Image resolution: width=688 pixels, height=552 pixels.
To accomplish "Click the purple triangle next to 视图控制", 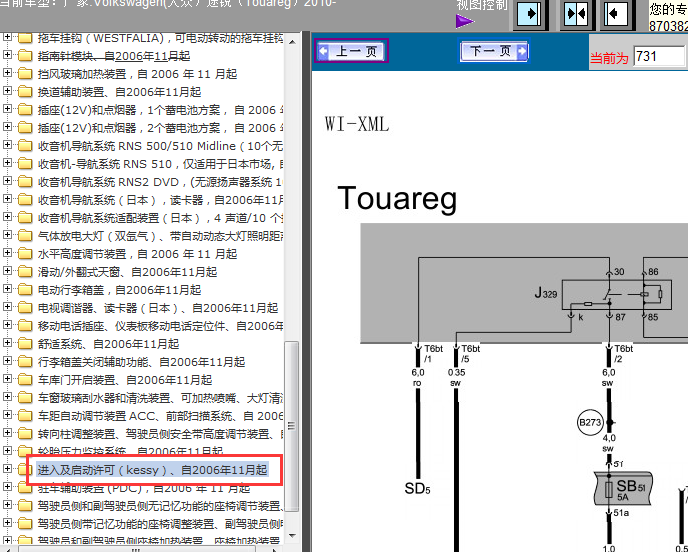I will click(464, 21).
